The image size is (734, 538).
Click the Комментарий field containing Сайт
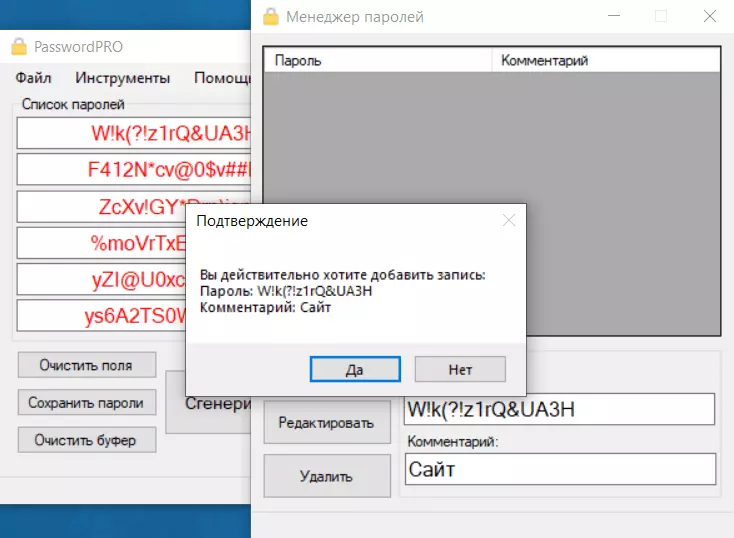(x=559, y=469)
